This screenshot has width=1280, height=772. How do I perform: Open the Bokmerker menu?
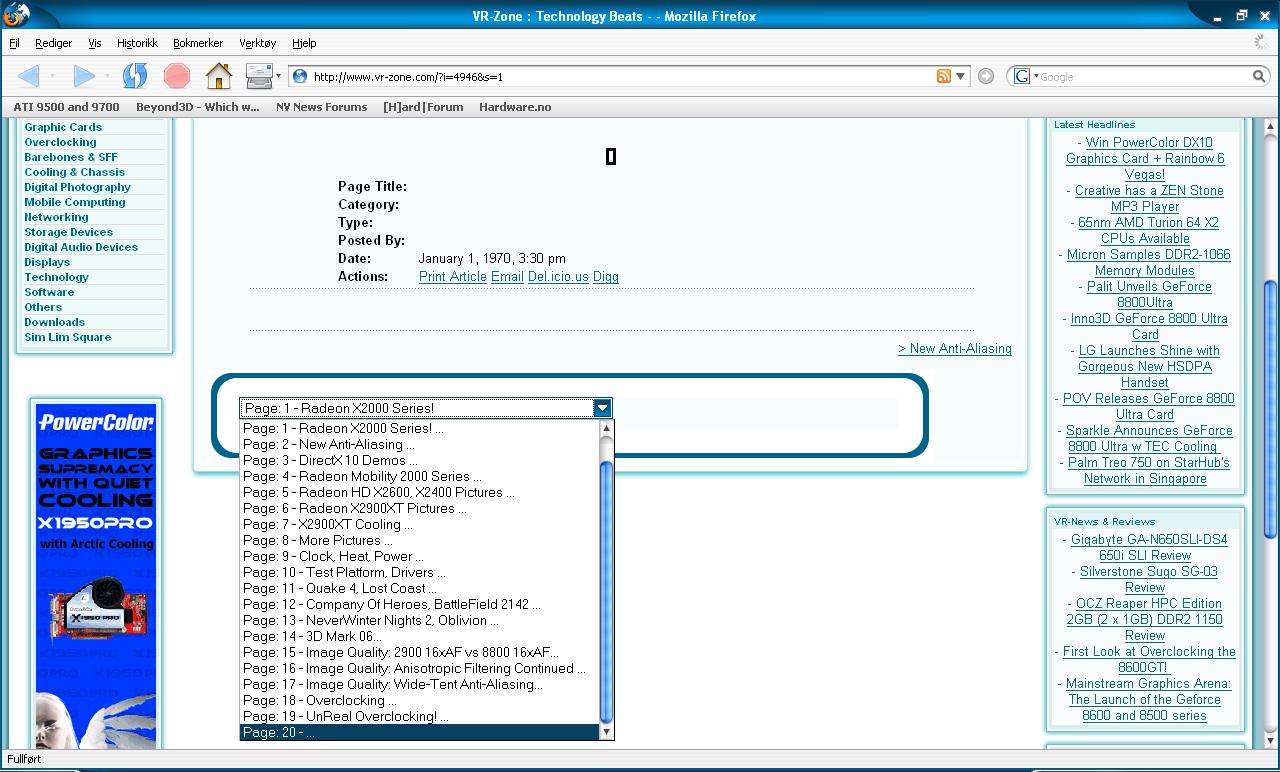pos(198,43)
